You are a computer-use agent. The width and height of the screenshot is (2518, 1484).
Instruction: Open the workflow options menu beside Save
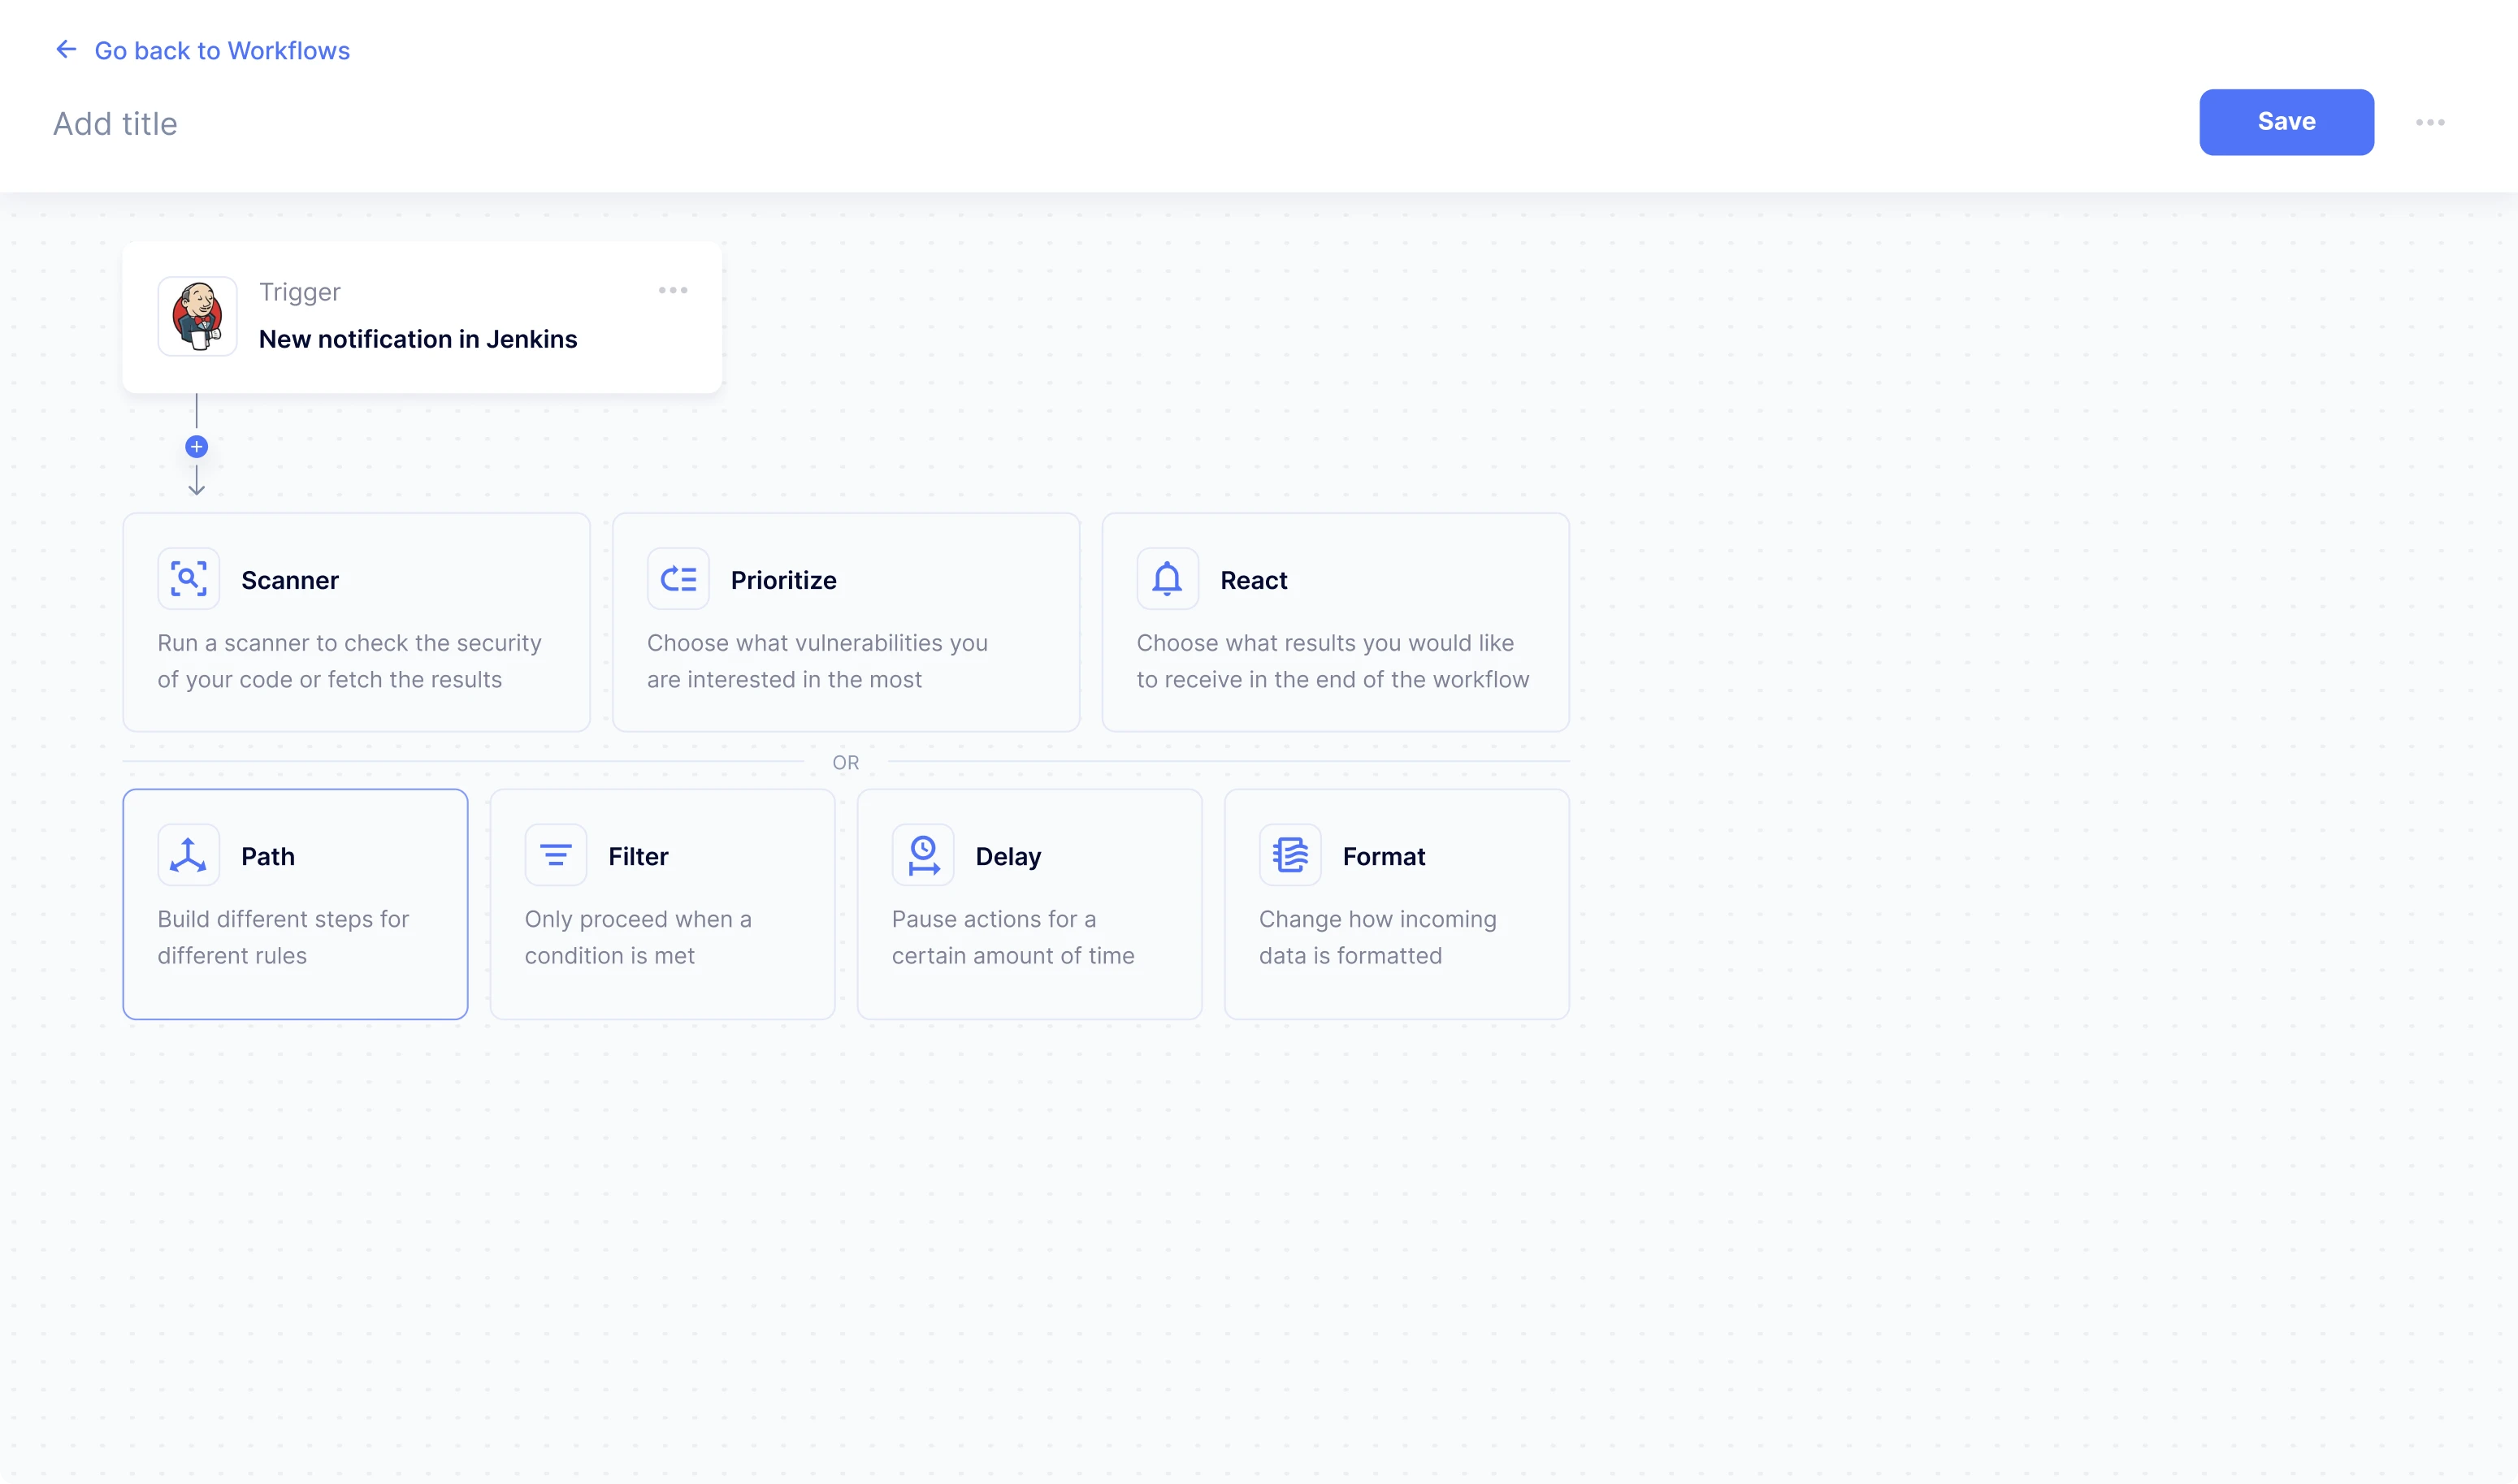tap(2432, 122)
